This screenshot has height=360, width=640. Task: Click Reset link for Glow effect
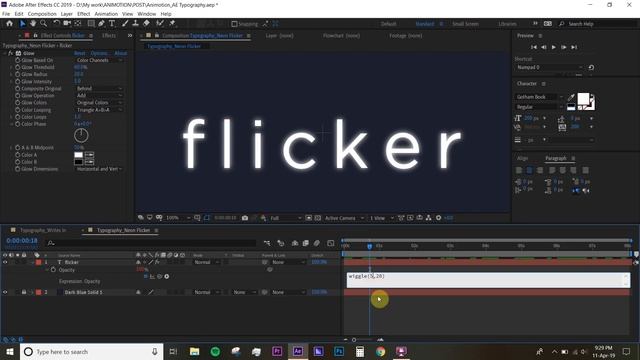[80, 53]
